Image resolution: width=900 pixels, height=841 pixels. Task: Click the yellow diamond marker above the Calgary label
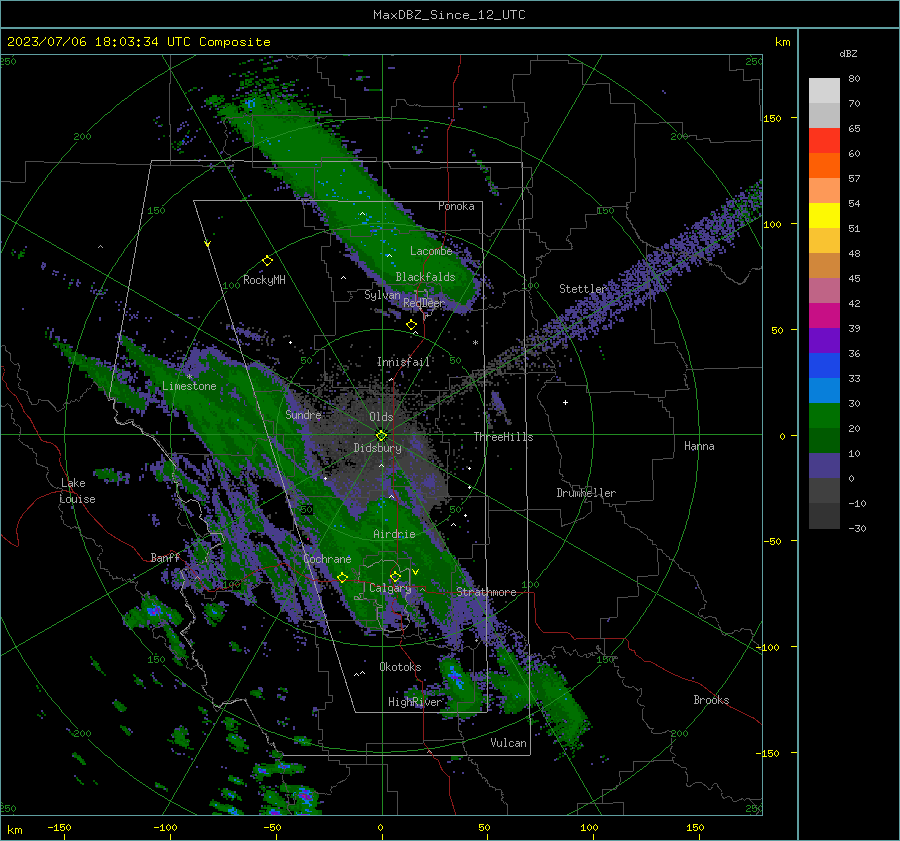pyautogui.click(x=395, y=576)
